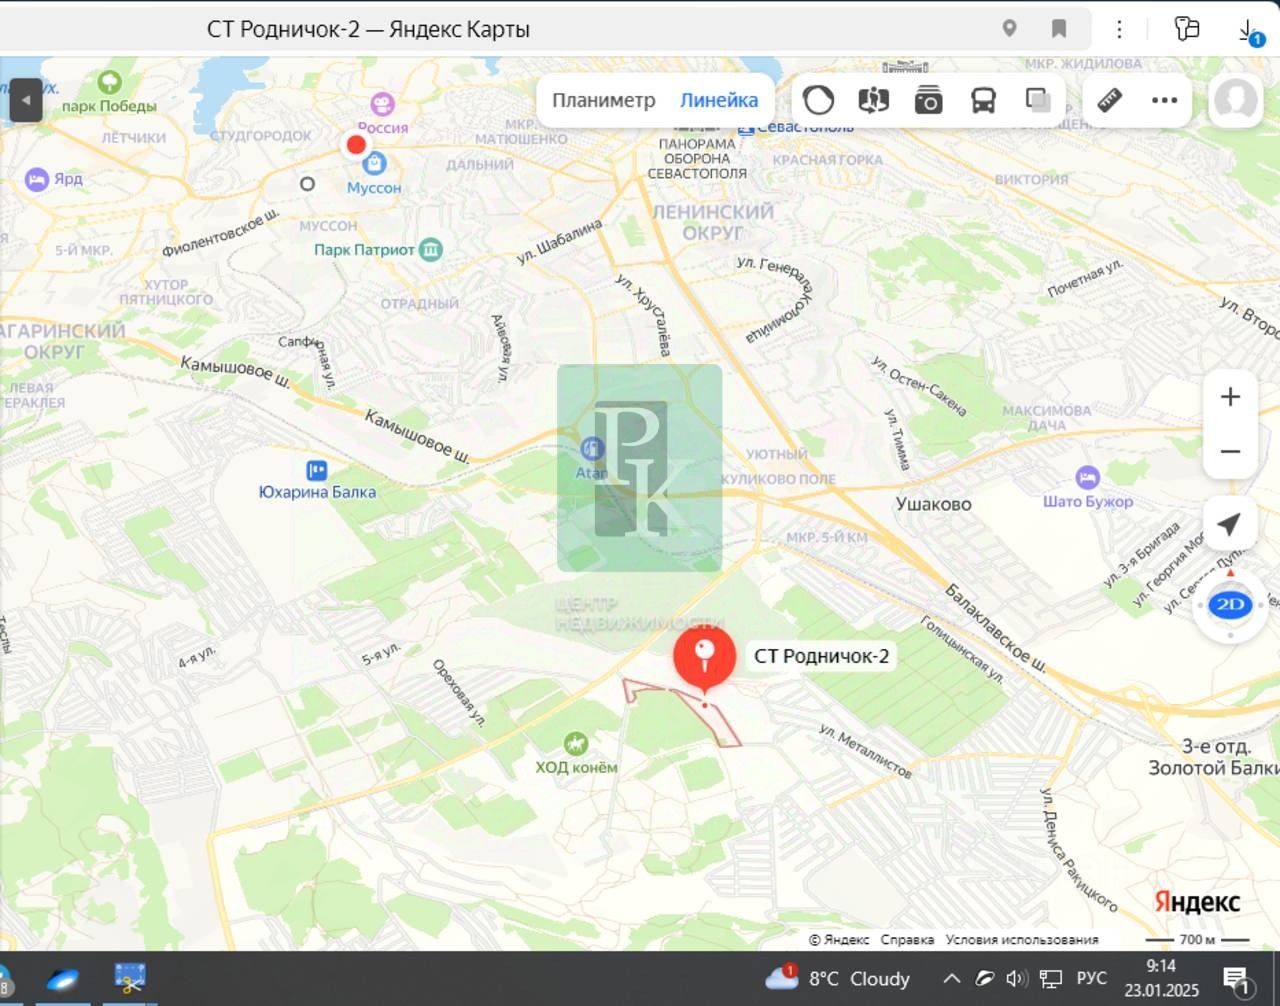This screenshot has height=1006, width=1280.
Task: Open the Atan gas station marker
Action: (x=591, y=448)
